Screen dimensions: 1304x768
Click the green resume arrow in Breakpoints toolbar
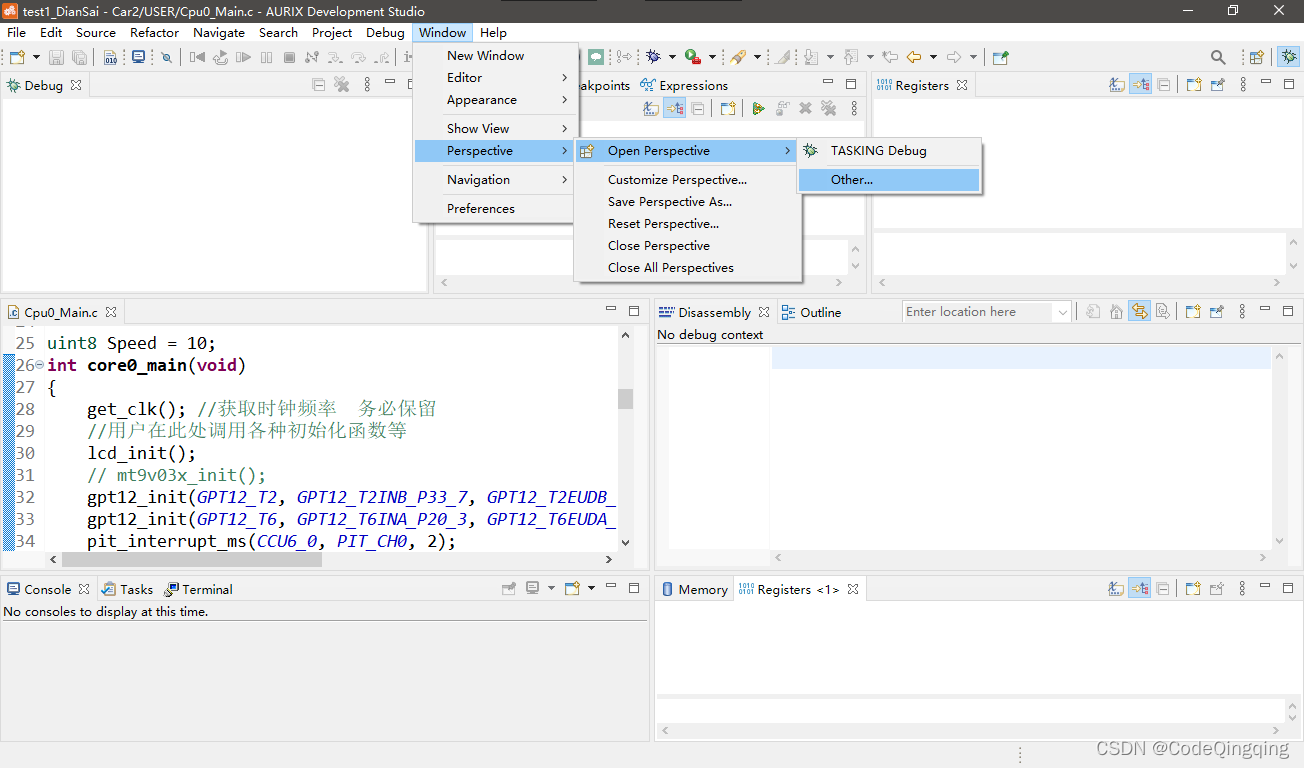(x=759, y=108)
